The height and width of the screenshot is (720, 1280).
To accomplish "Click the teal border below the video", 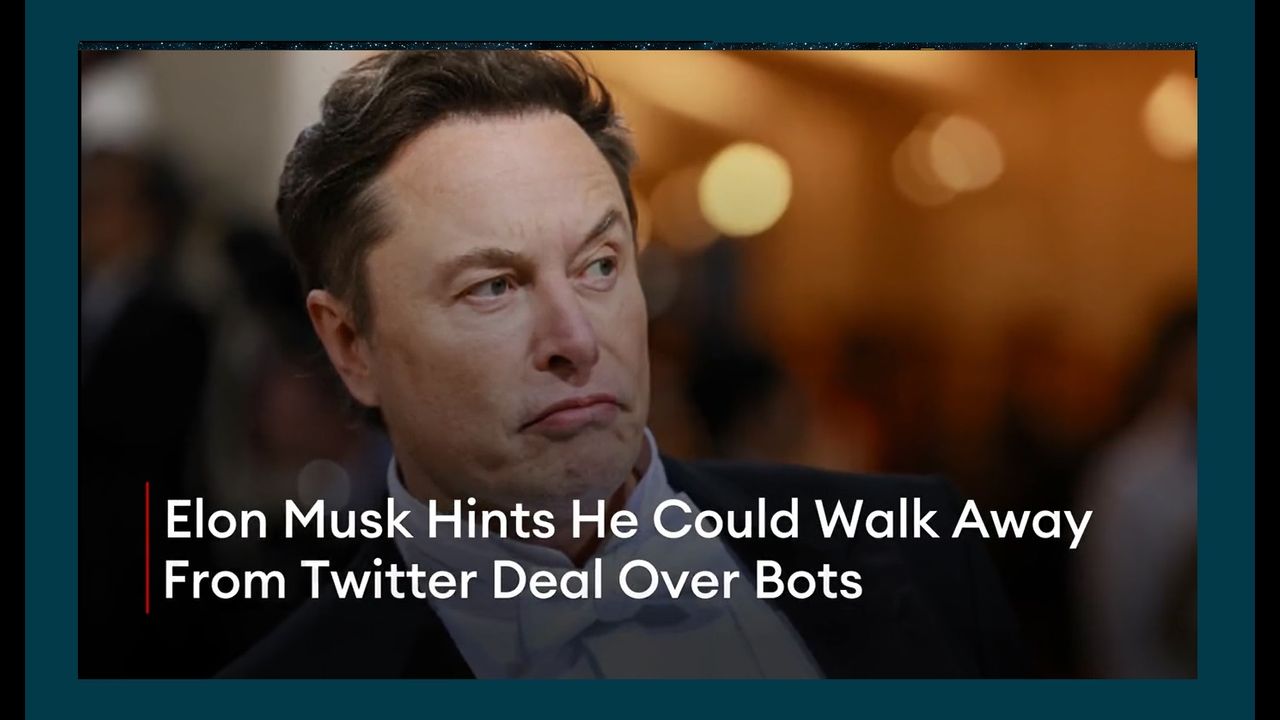I will pyautogui.click(x=640, y=699).
